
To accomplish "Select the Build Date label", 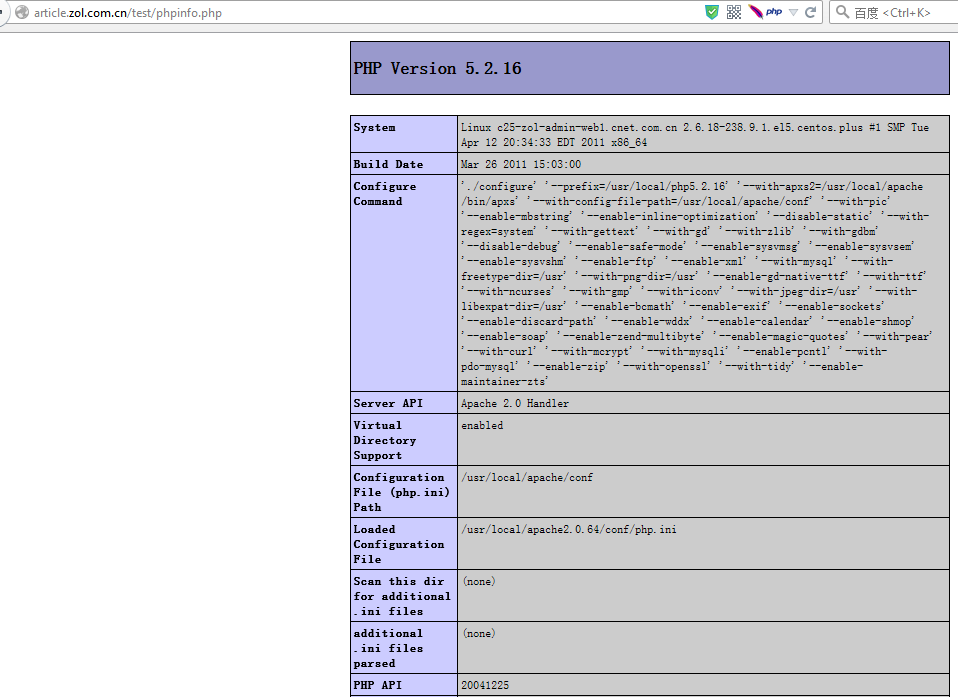I will (388, 164).
